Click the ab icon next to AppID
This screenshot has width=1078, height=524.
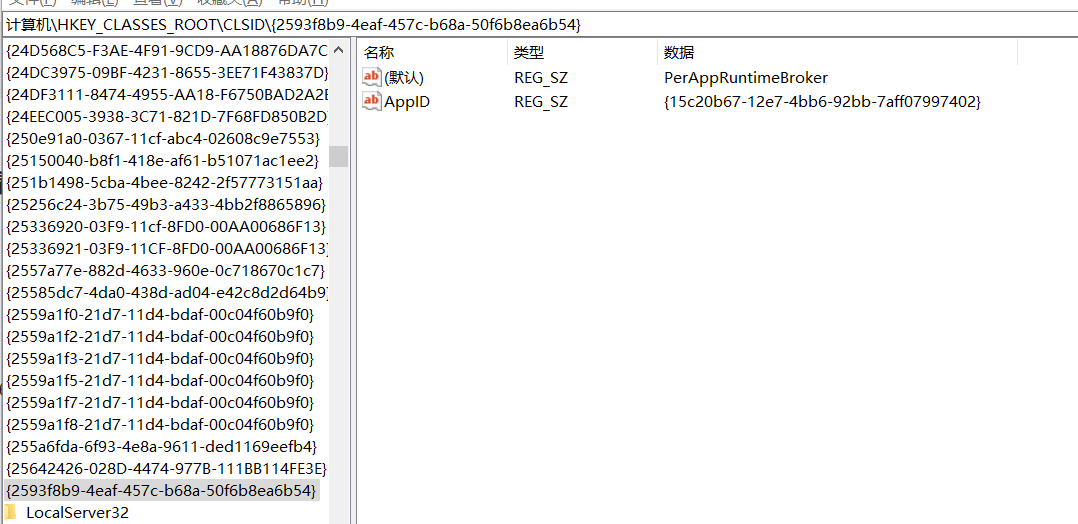[x=372, y=102]
